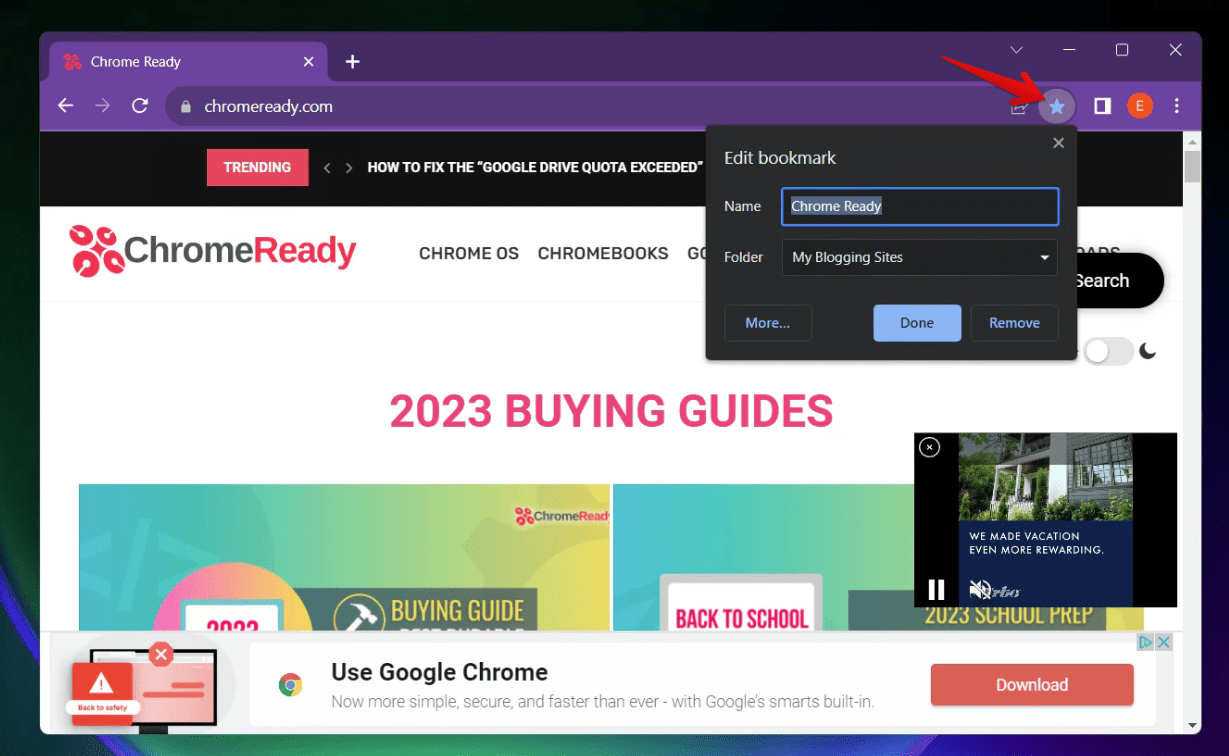This screenshot has width=1229, height=756.
Task: Open the CHROMEBOOKS menu item
Action: [603, 253]
